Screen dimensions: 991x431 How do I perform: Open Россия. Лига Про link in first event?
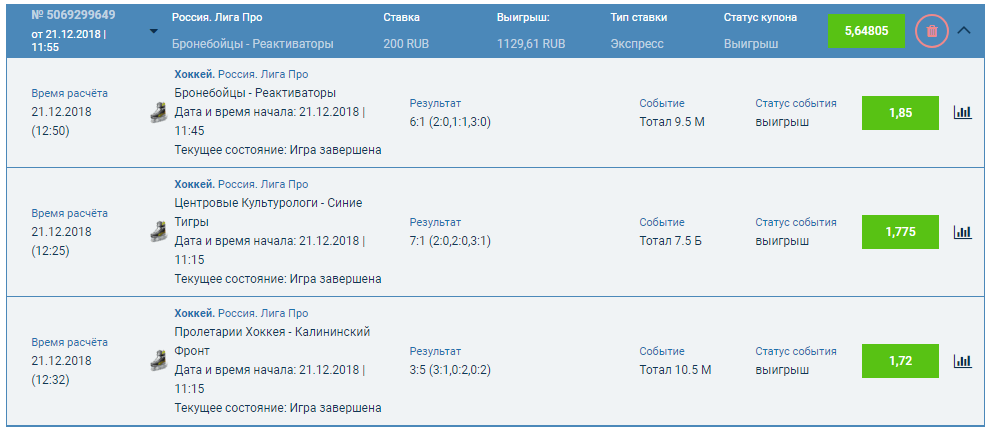263,75
